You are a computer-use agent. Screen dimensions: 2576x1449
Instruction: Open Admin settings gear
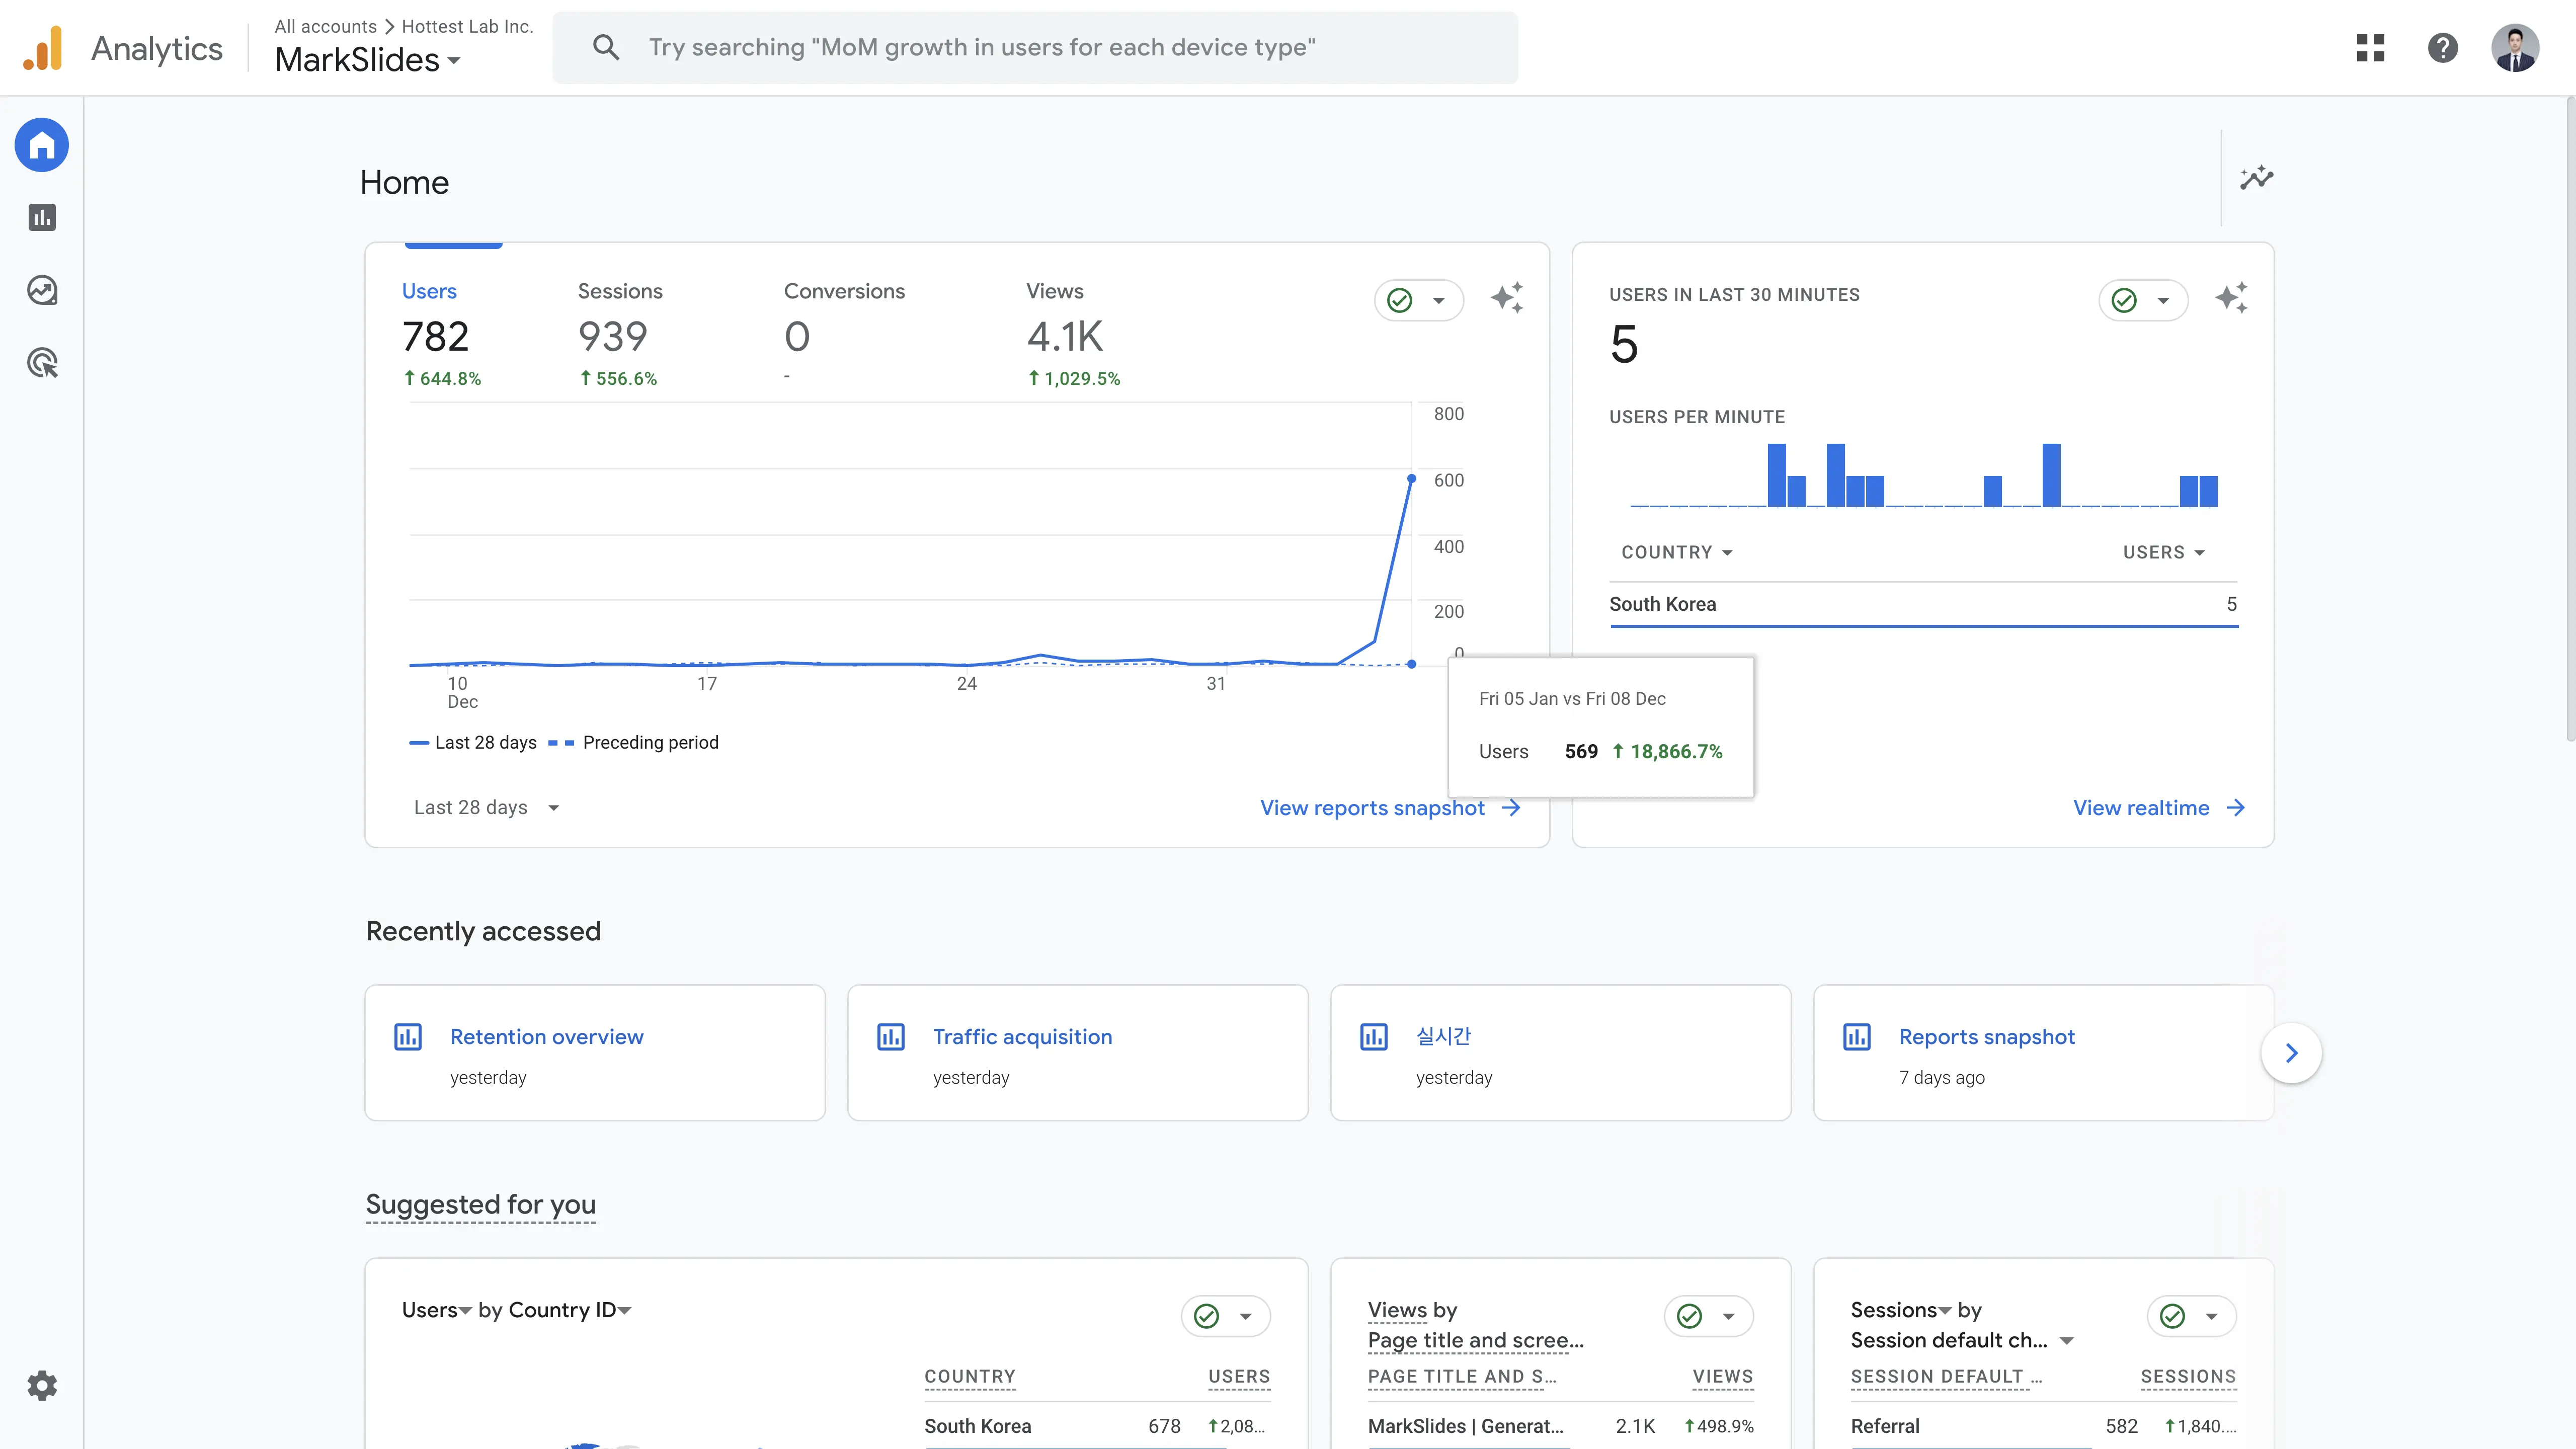42,1385
